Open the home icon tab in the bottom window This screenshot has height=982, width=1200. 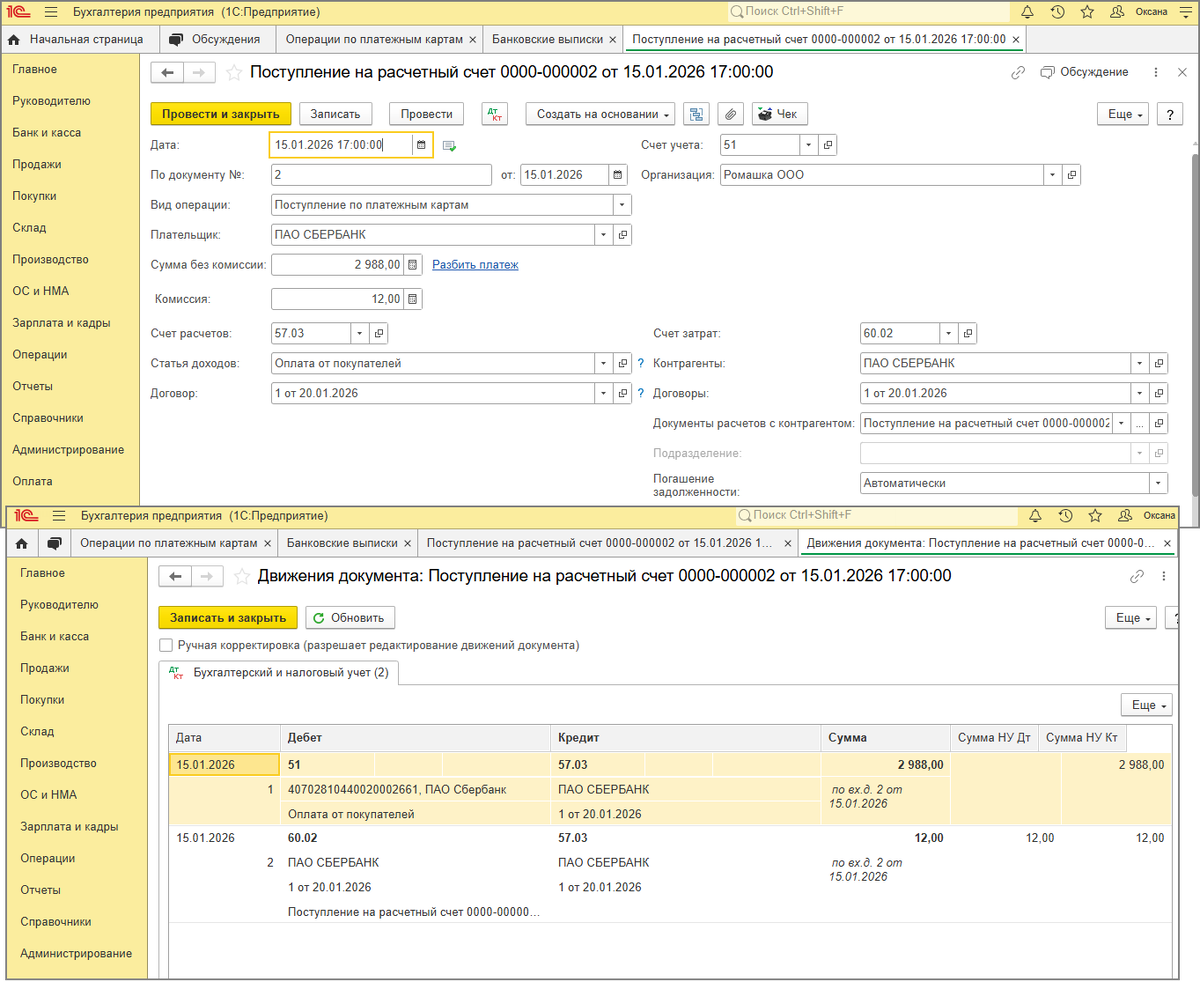tap(22, 543)
